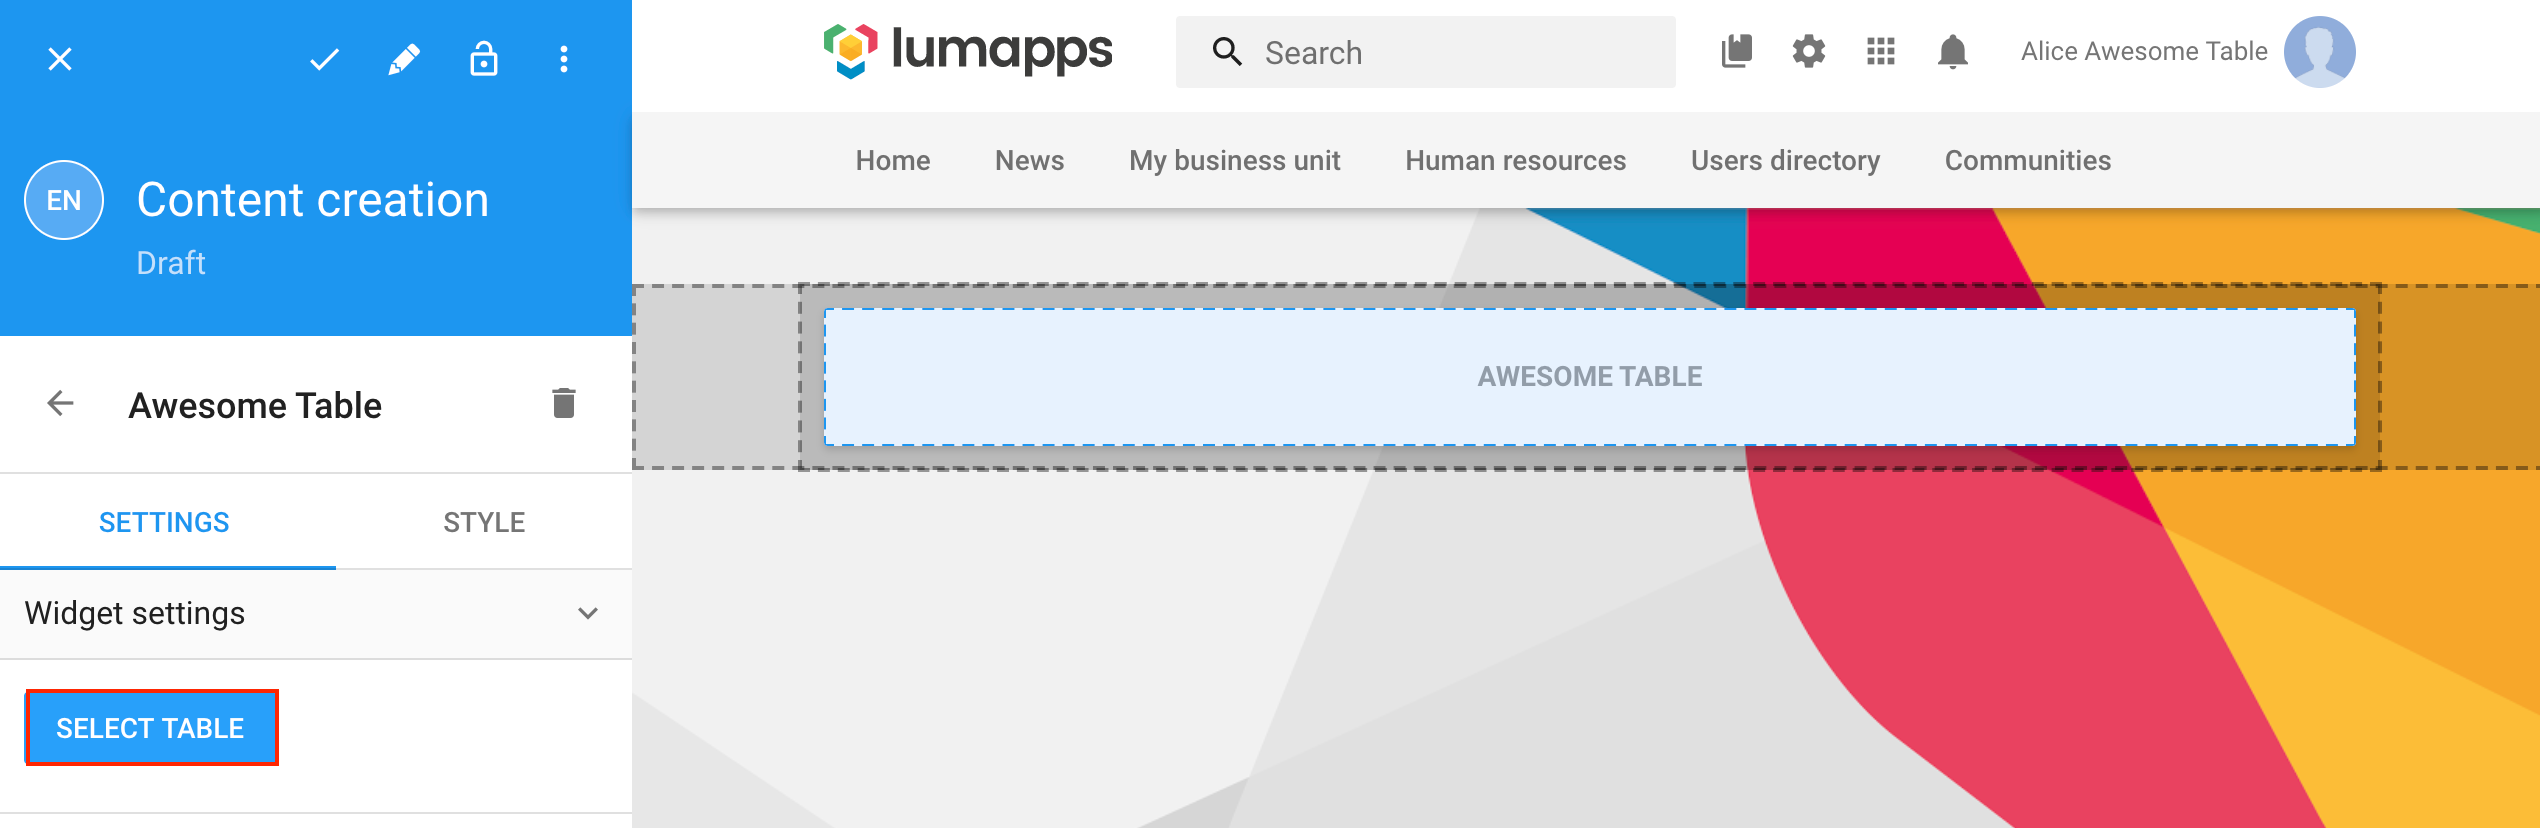Open Users directory menu item
This screenshot has height=828, width=2540.
1785,160
